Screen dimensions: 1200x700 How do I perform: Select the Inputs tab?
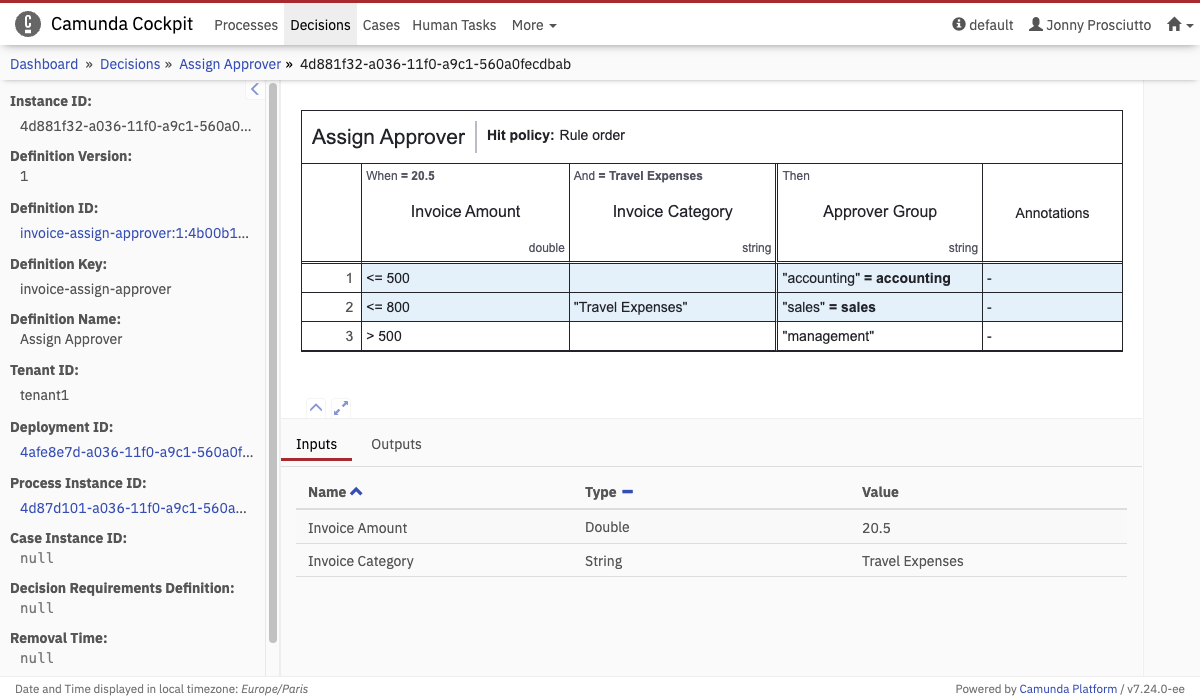(x=316, y=444)
